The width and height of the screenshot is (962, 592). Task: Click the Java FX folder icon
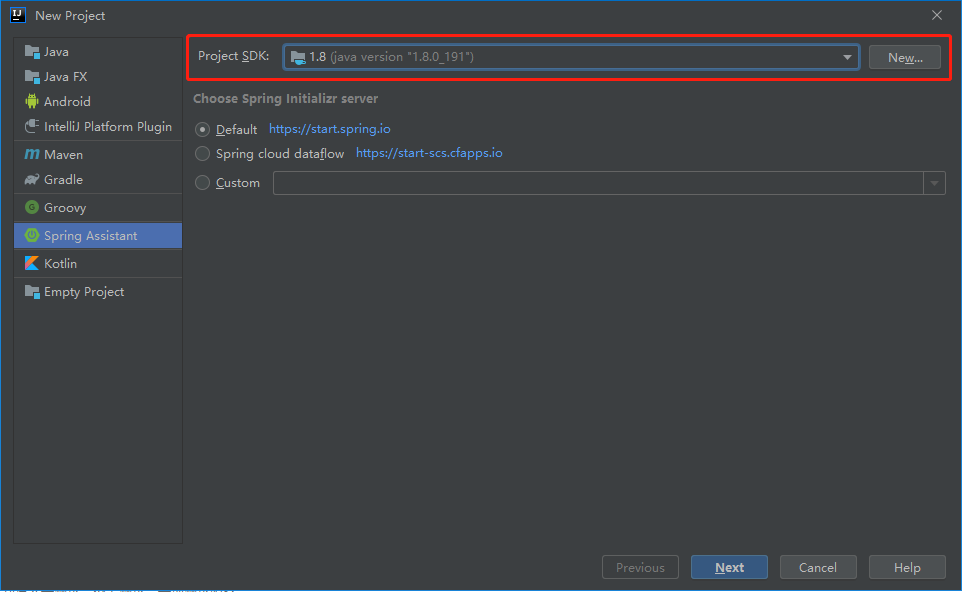coord(32,76)
